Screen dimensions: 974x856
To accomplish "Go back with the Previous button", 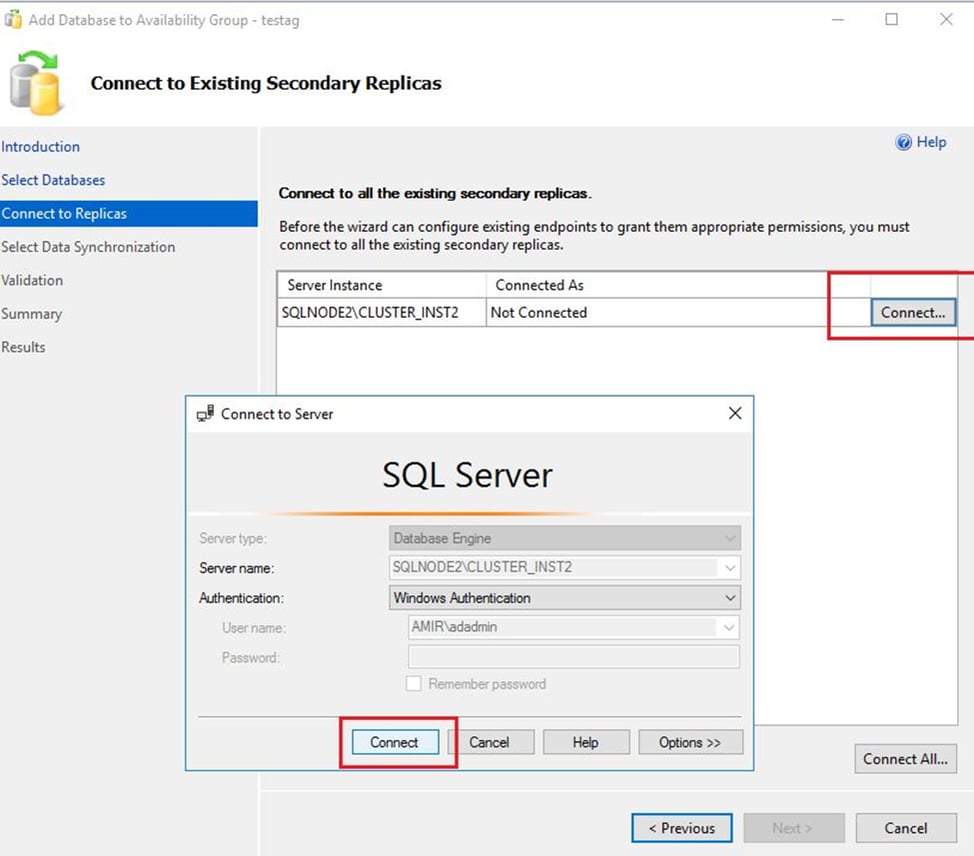I will pyautogui.click(x=682, y=828).
